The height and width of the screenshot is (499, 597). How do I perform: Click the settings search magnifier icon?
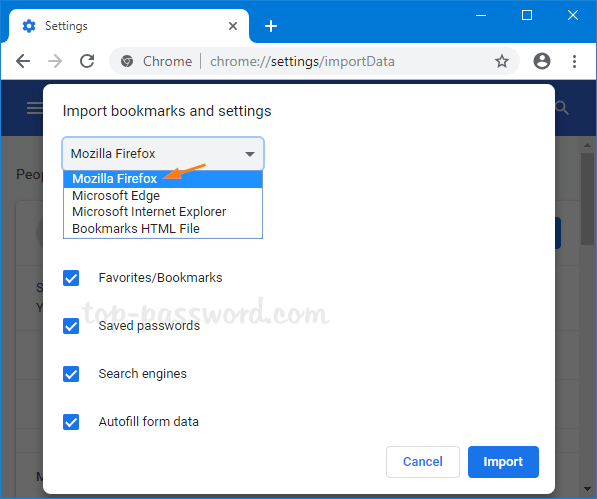click(562, 108)
